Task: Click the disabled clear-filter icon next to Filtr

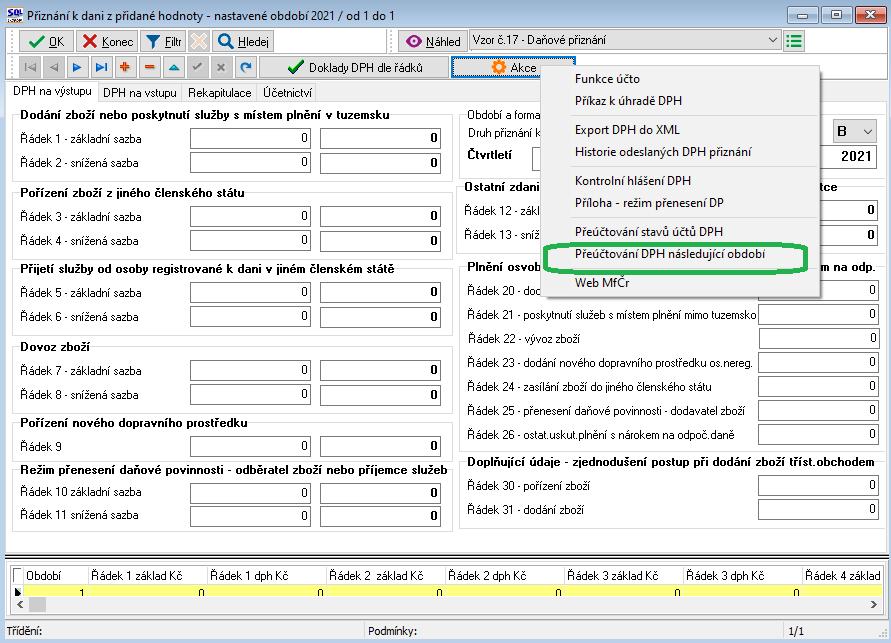Action: pos(198,41)
